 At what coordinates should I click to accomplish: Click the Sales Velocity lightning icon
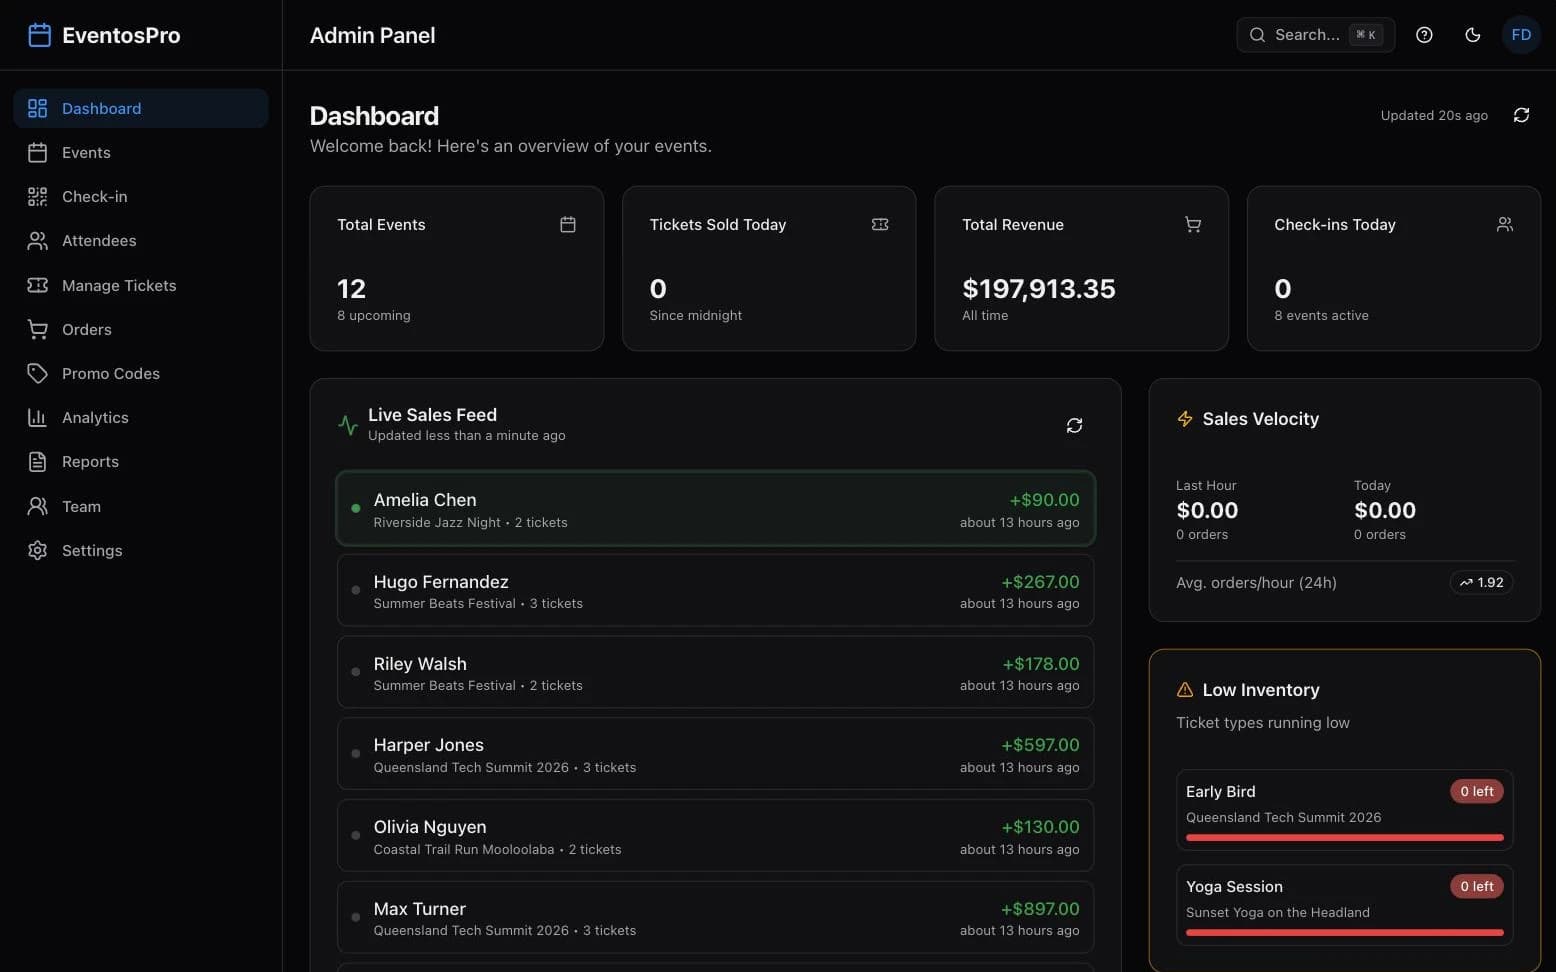(1185, 419)
